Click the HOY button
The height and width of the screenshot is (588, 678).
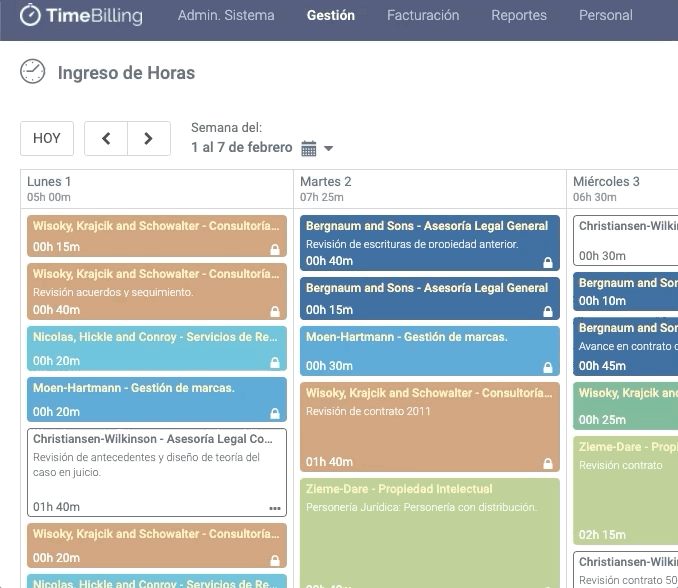[x=47, y=139]
